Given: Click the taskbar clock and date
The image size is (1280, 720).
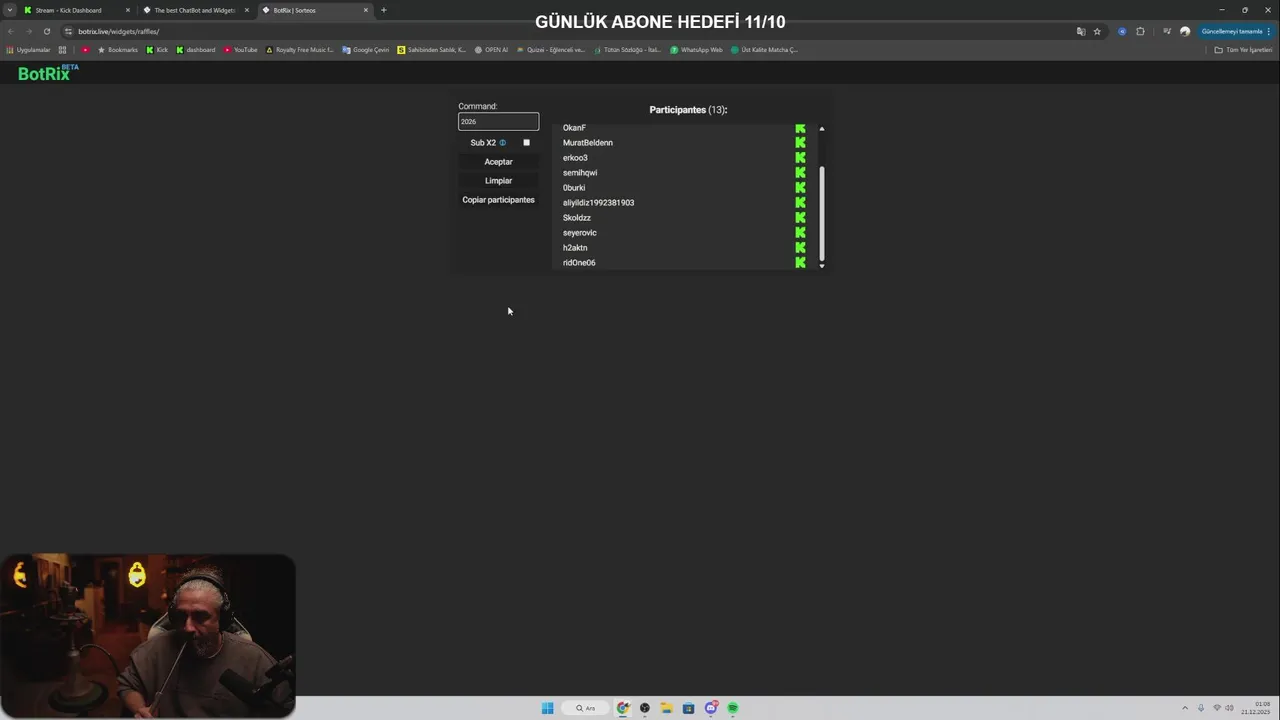Looking at the screenshot, I should (x=1255, y=708).
